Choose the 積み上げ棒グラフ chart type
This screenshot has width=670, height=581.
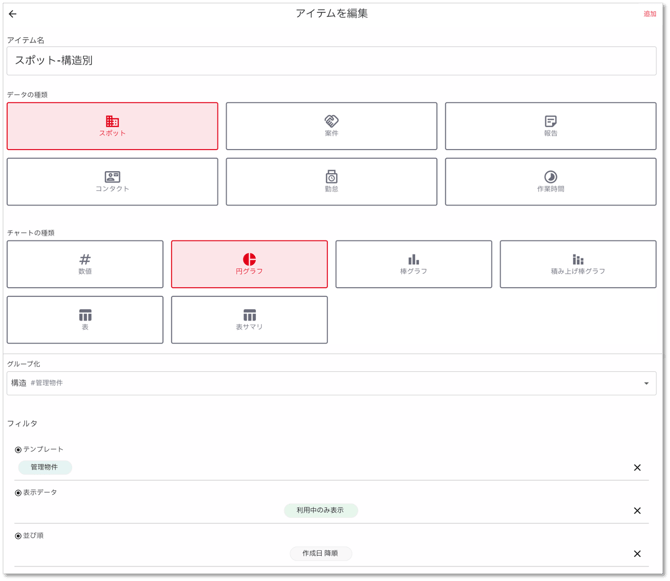coord(578,264)
